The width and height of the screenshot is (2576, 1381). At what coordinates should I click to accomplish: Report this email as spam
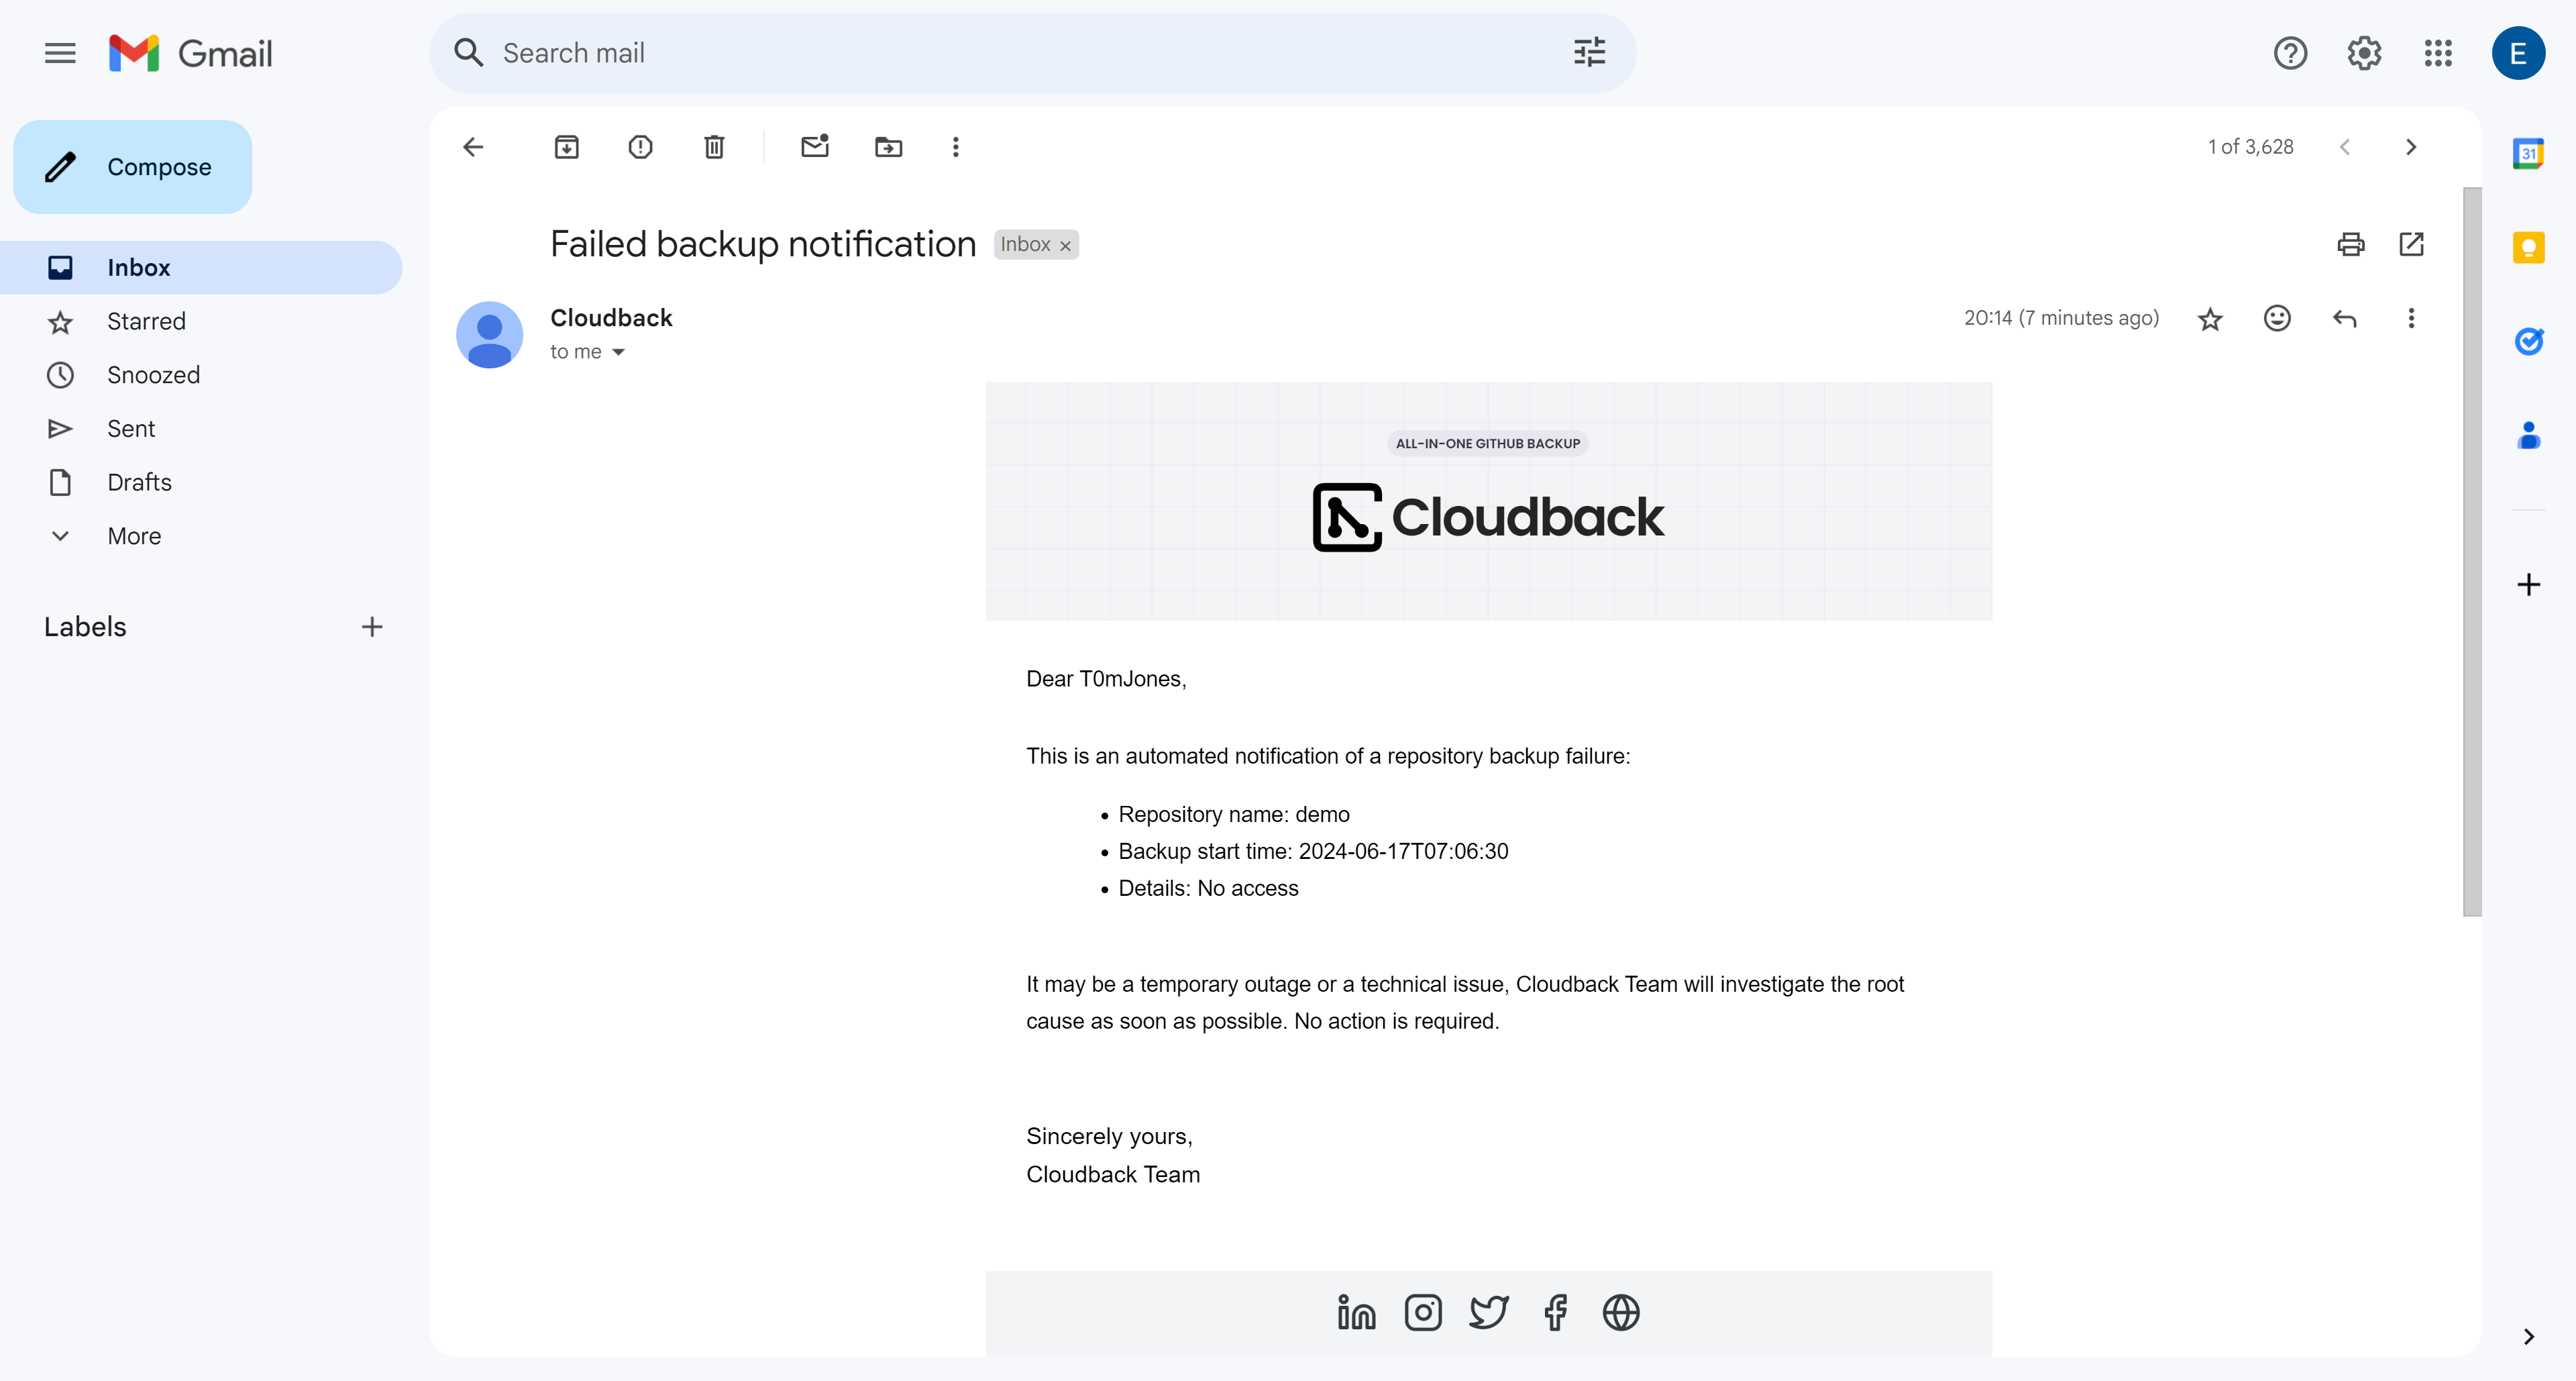[x=640, y=147]
